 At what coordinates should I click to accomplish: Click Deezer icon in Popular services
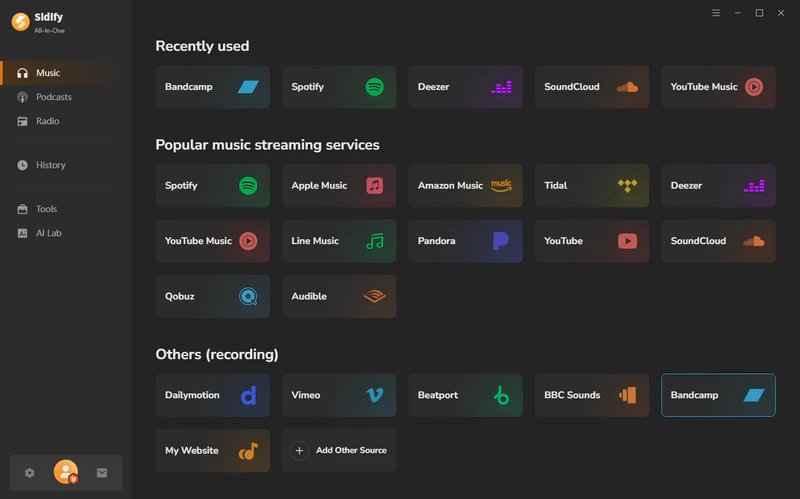(x=754, y=186)
